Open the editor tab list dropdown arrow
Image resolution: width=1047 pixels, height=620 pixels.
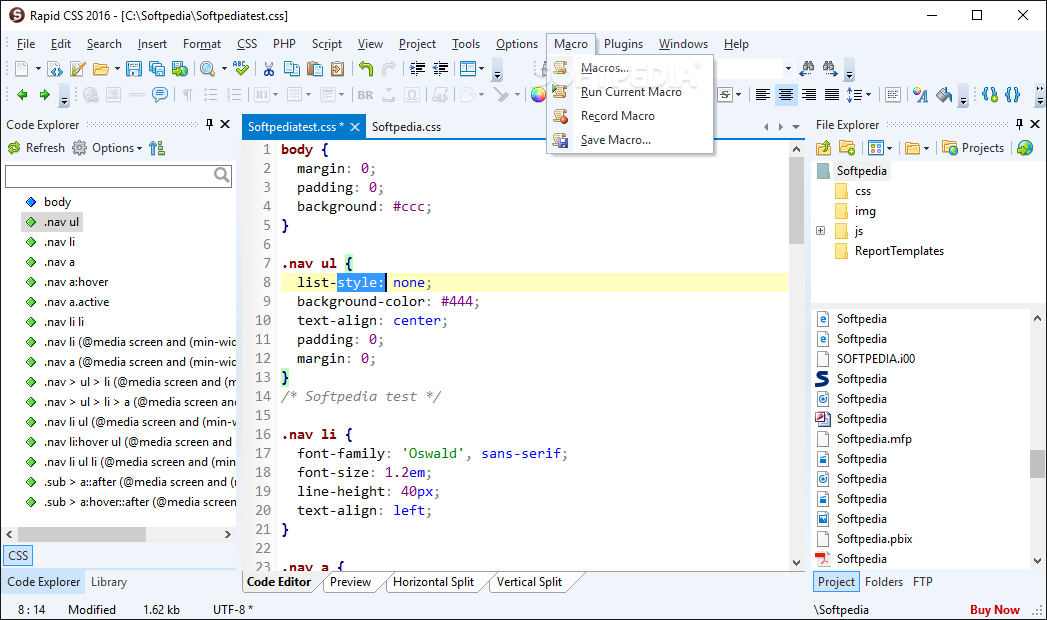point(796,127)
